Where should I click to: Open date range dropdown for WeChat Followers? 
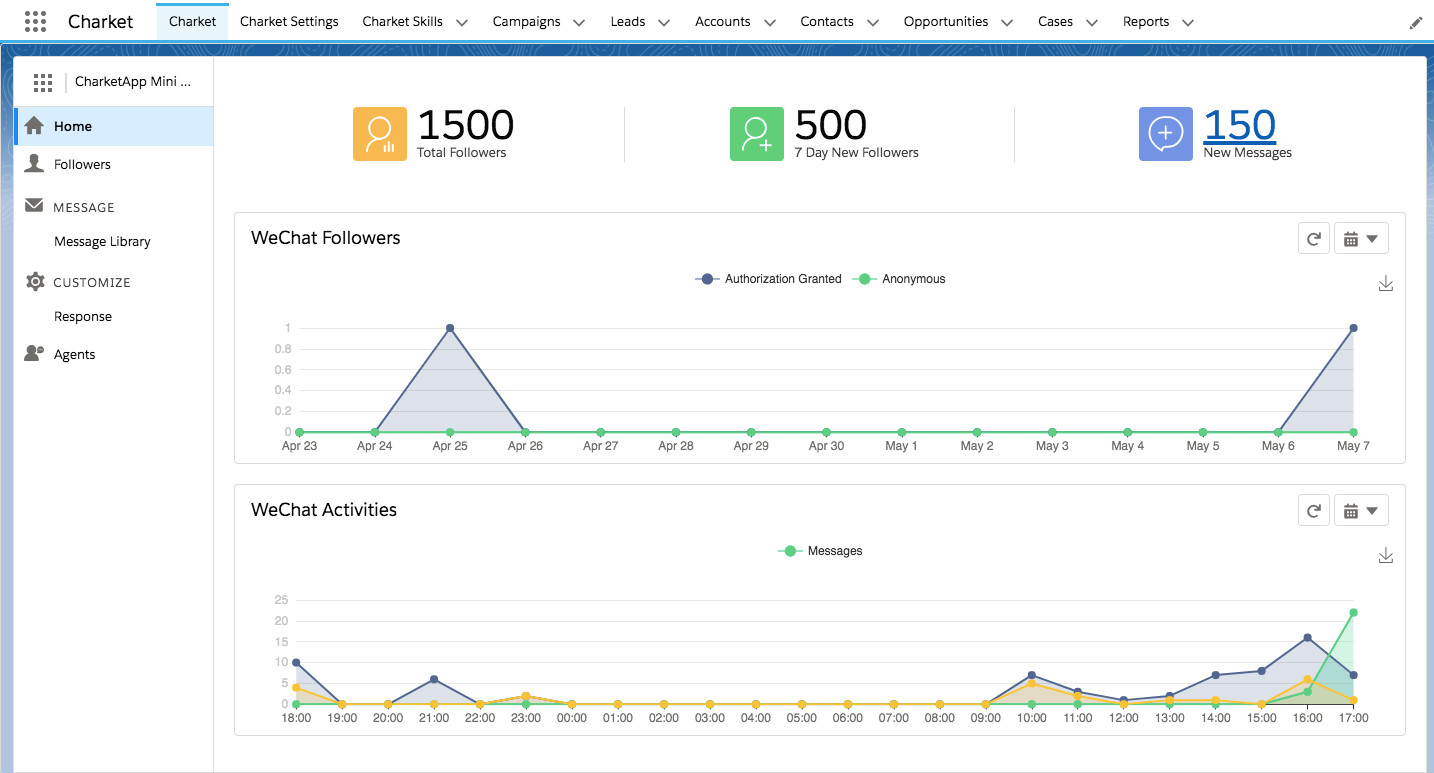(x=1361, y=239)
